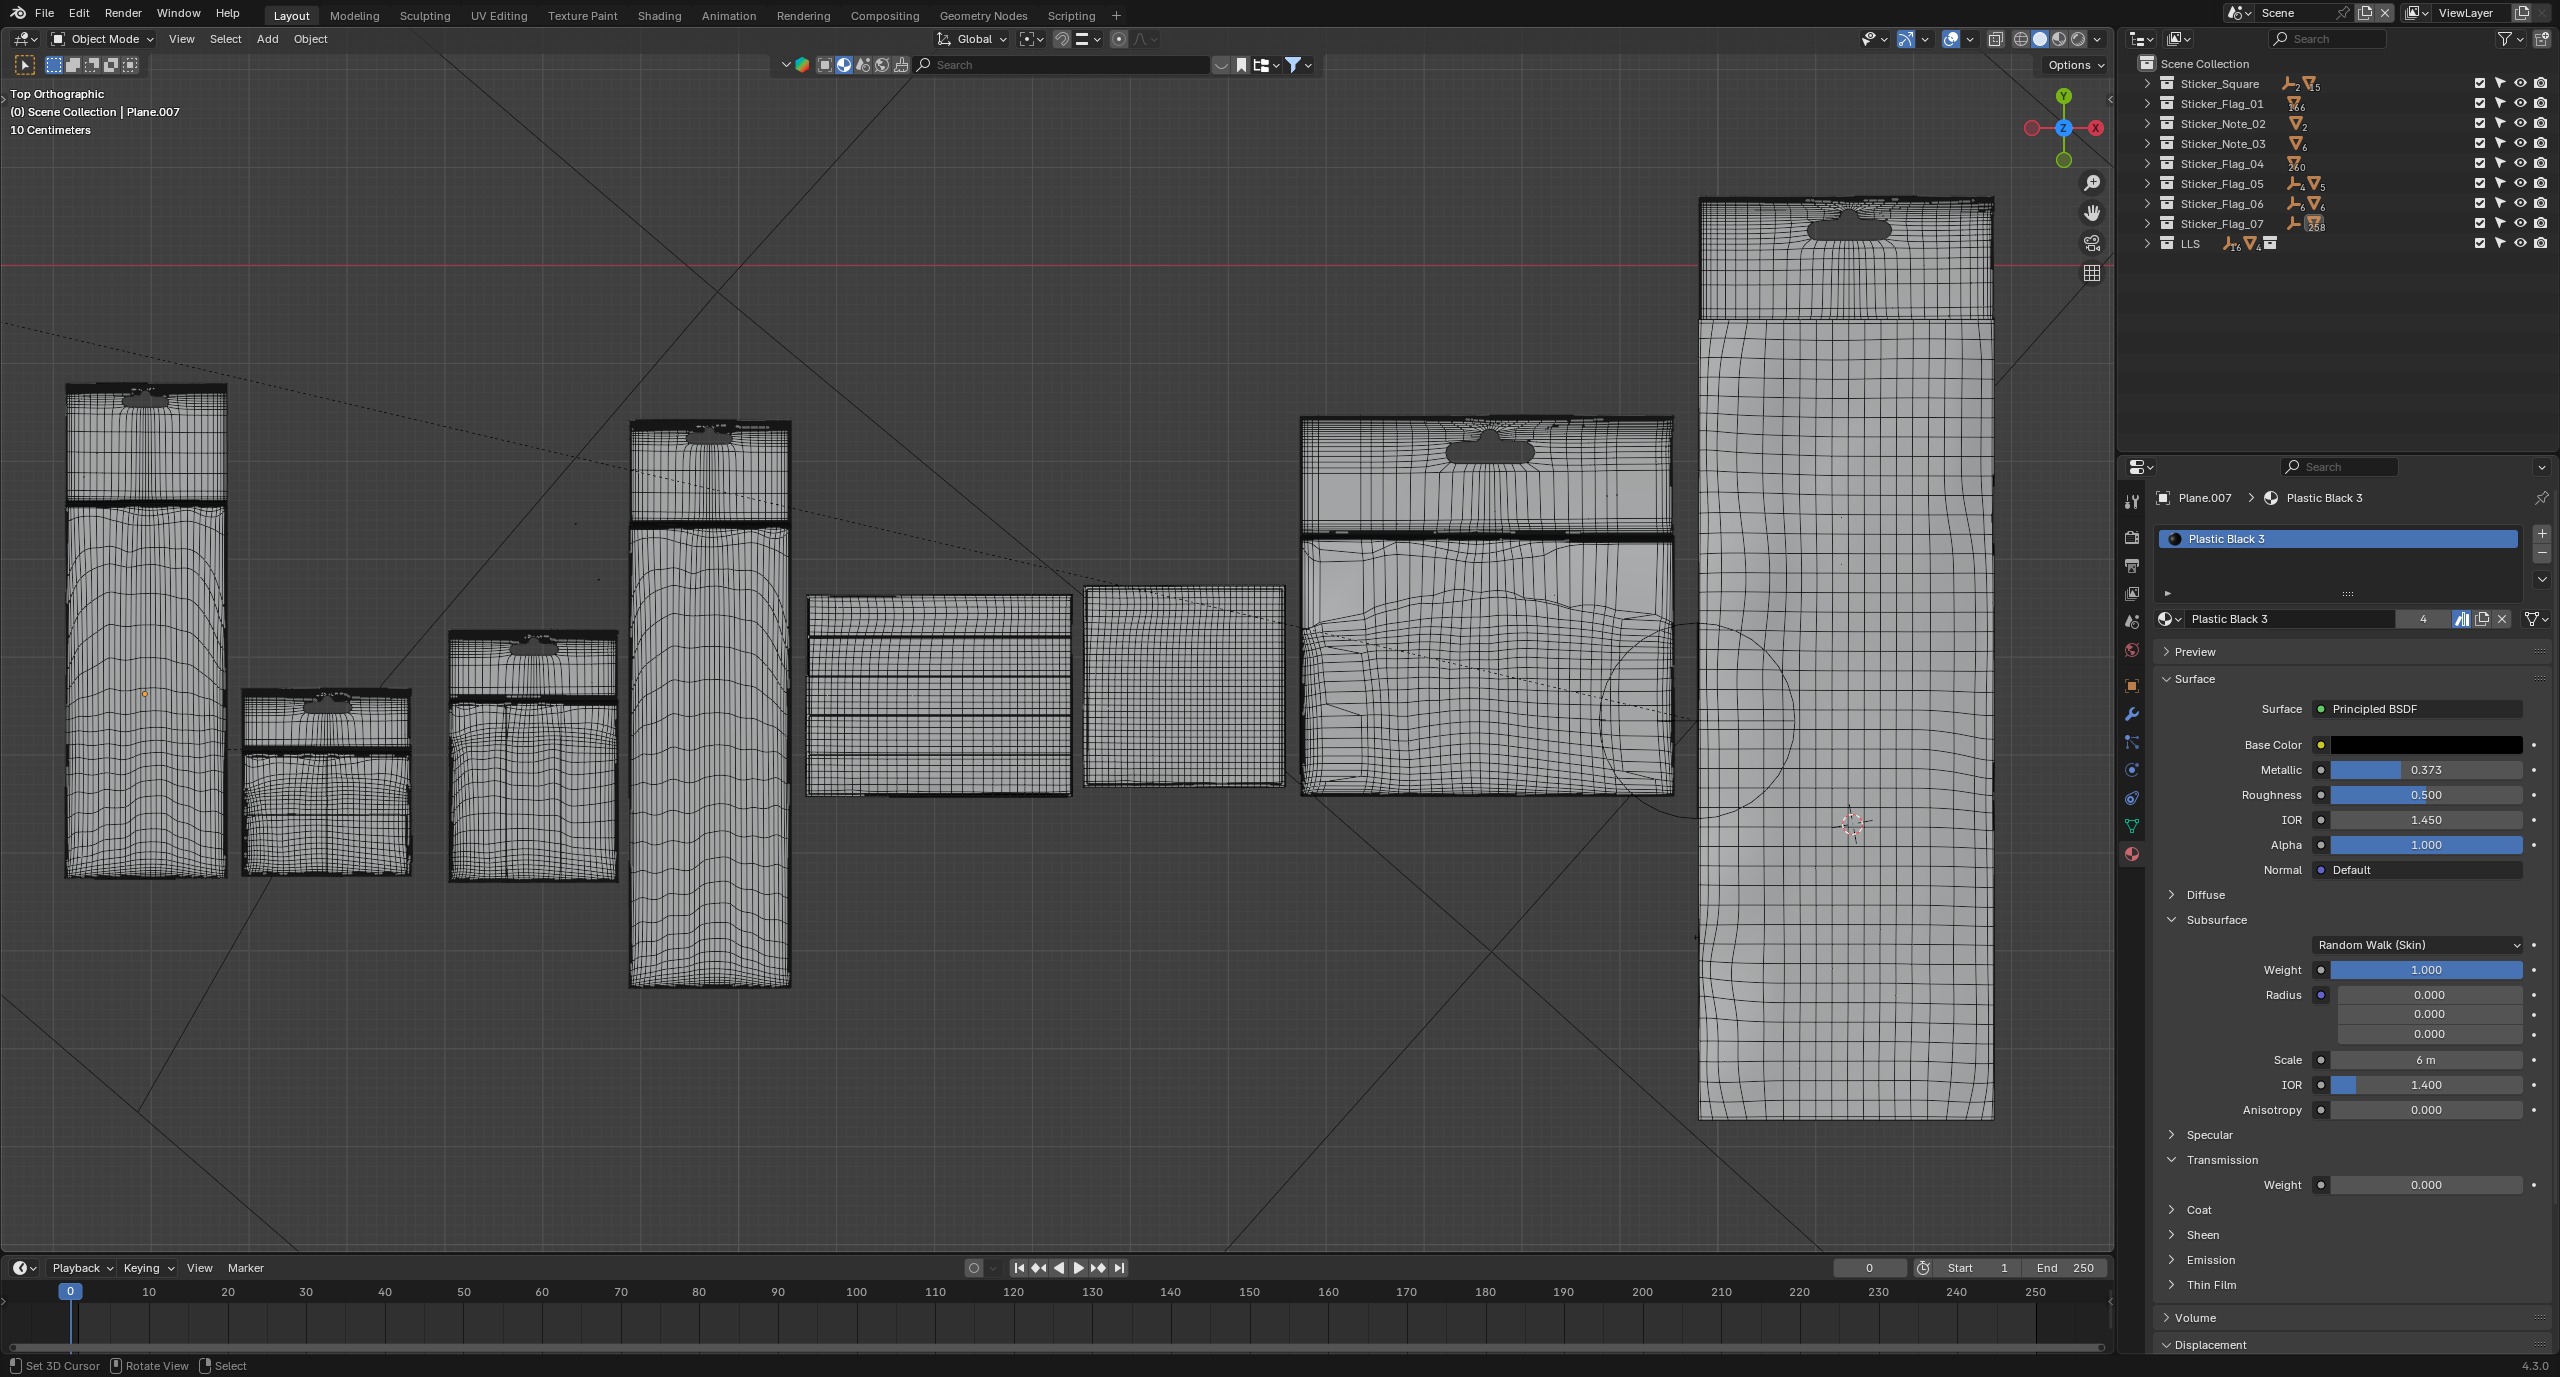The width and height of the screenshot is (2560, 1377).
Task: Open the Output properties tab
Action: [x=2131, y=566]
